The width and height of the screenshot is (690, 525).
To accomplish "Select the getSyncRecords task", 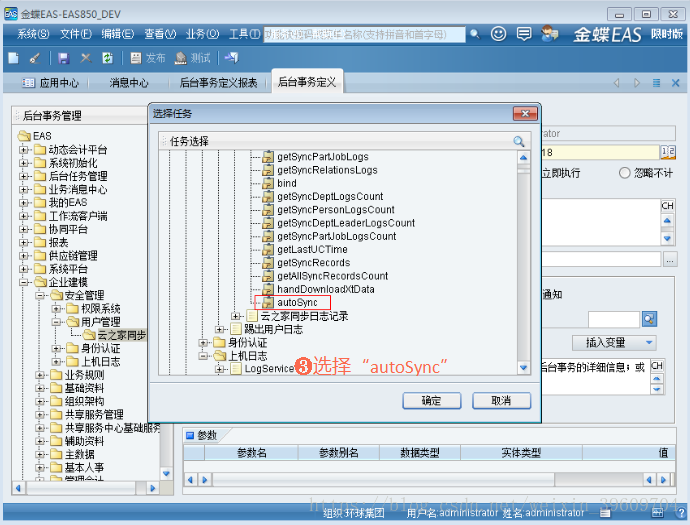I will pos(313,263).
